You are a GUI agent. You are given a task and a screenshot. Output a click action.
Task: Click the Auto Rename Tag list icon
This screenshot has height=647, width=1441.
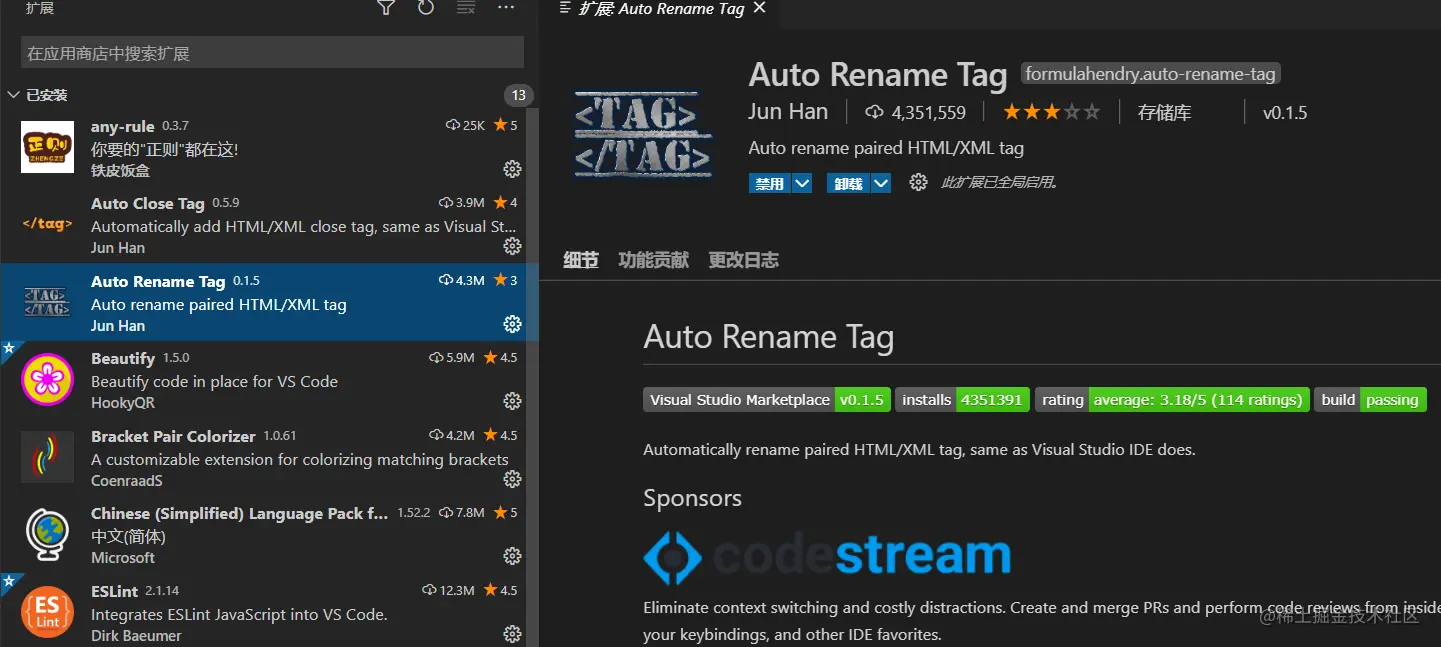point(48,302)
